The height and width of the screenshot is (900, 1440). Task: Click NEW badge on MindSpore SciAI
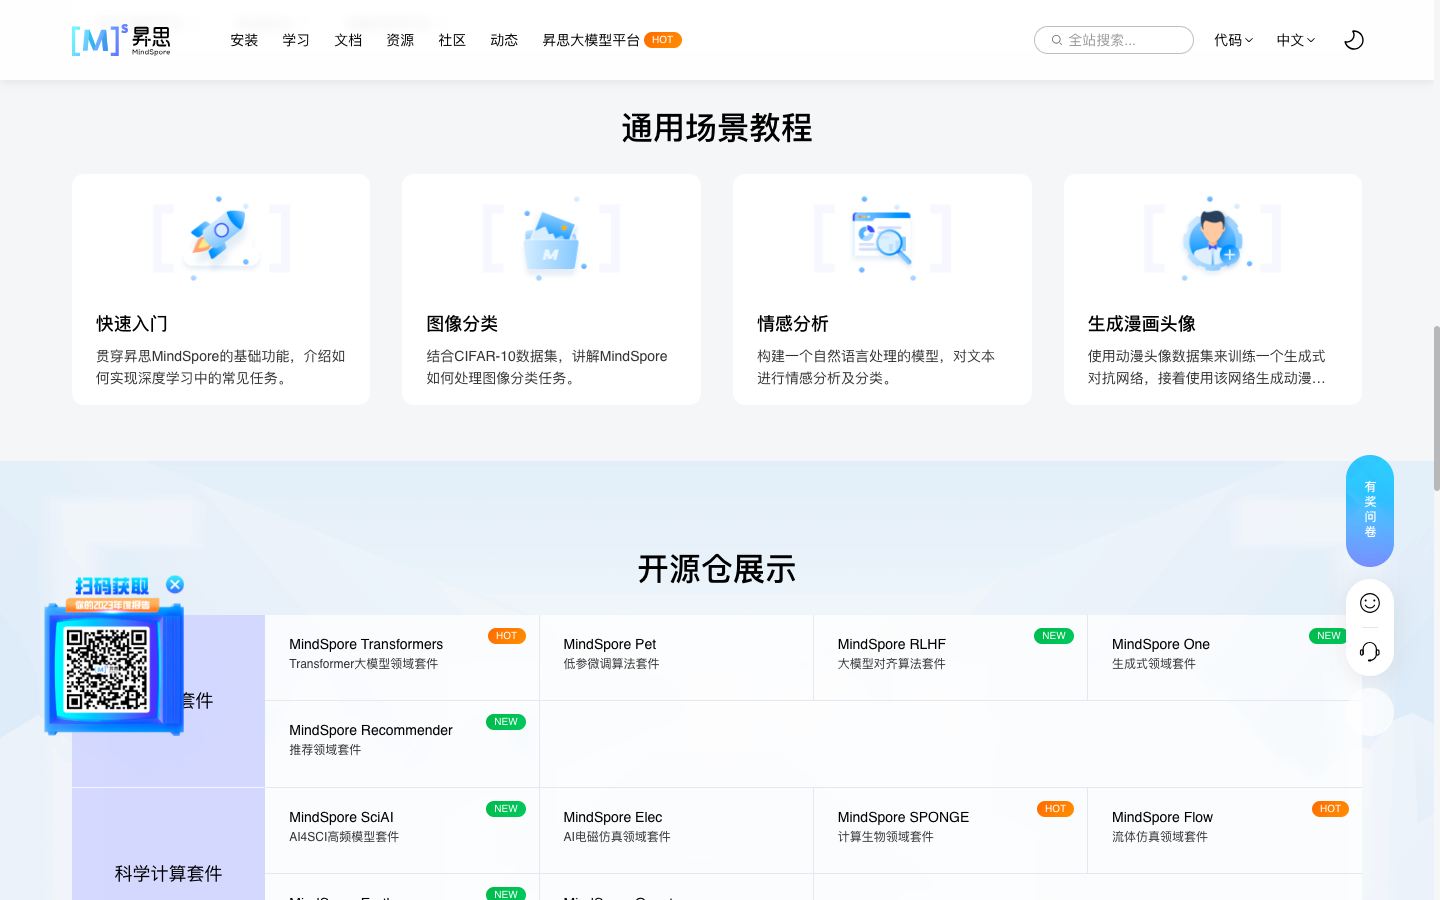point(506,809)
